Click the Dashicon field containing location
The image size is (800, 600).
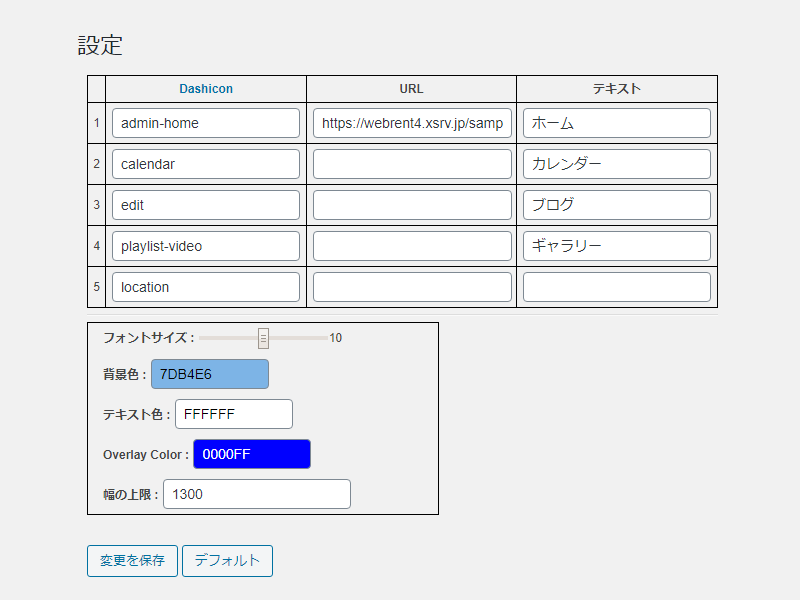206,287
